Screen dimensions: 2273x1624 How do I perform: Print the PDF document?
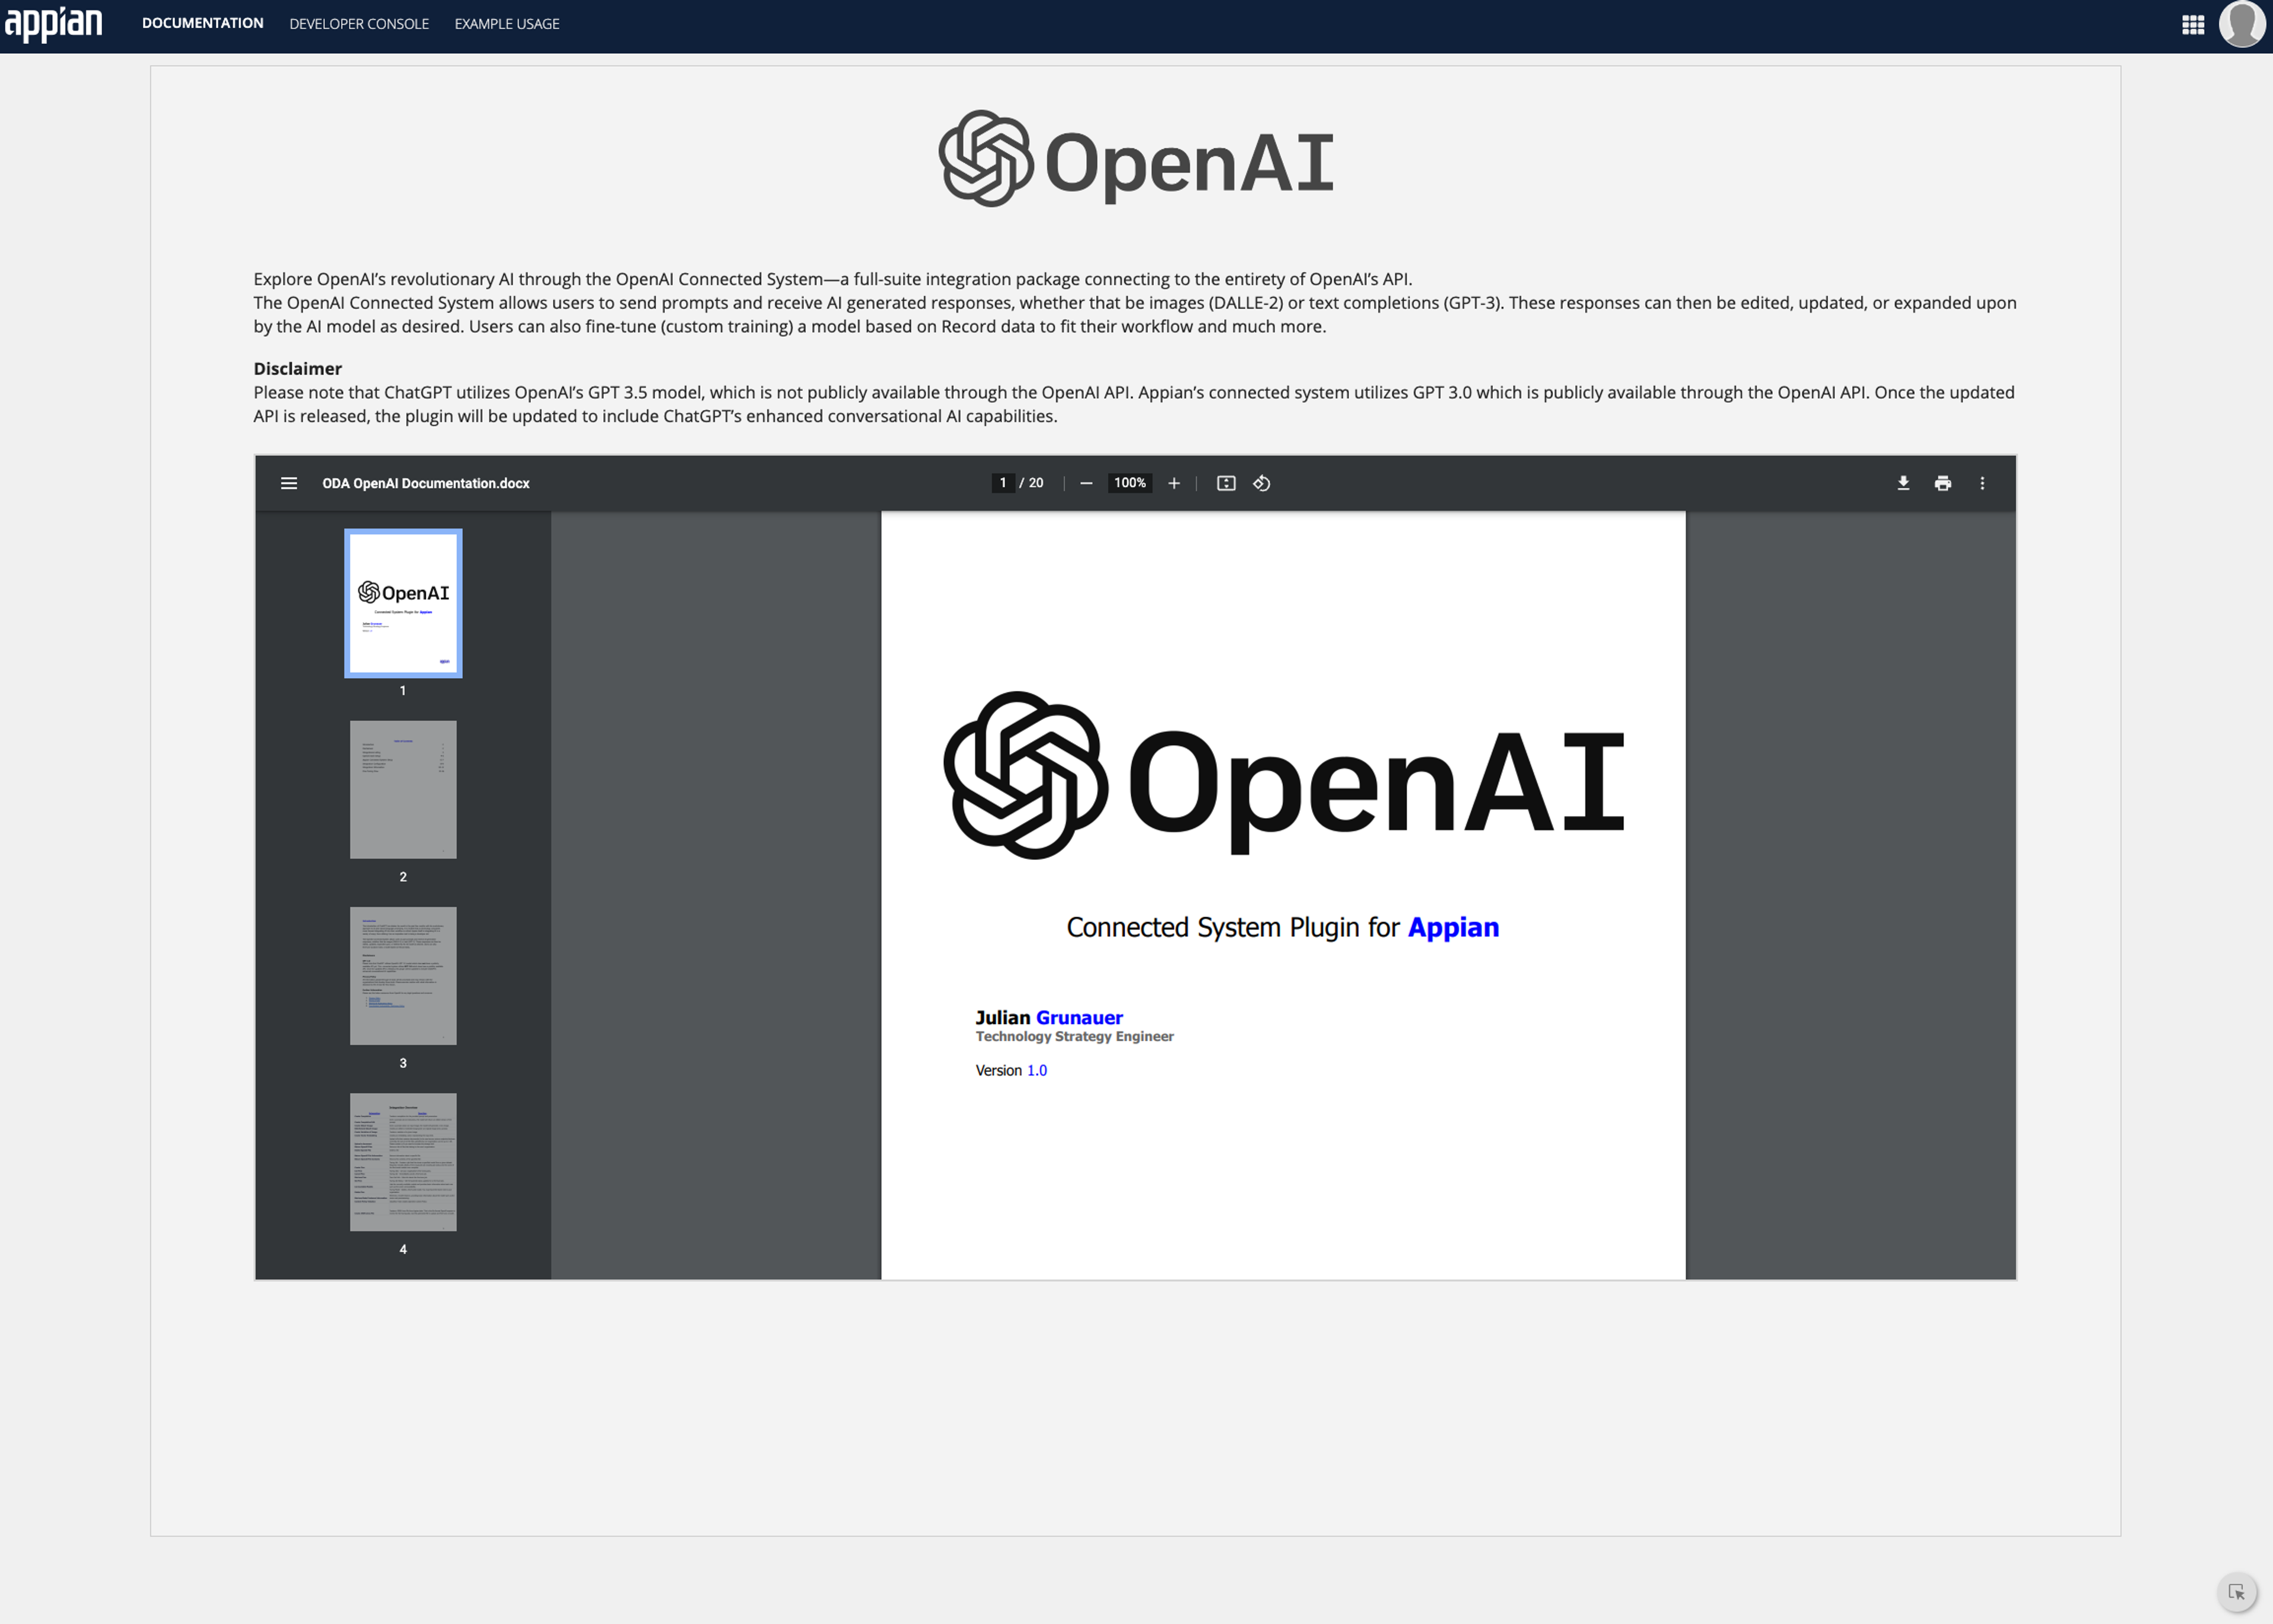click(1943, 483)
